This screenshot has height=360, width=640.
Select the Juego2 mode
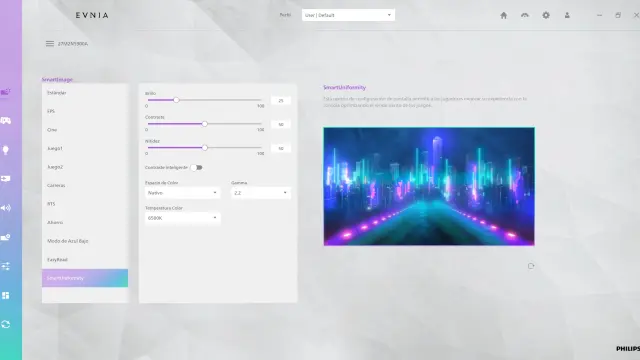pyautogui.click(x=85, y=167)
